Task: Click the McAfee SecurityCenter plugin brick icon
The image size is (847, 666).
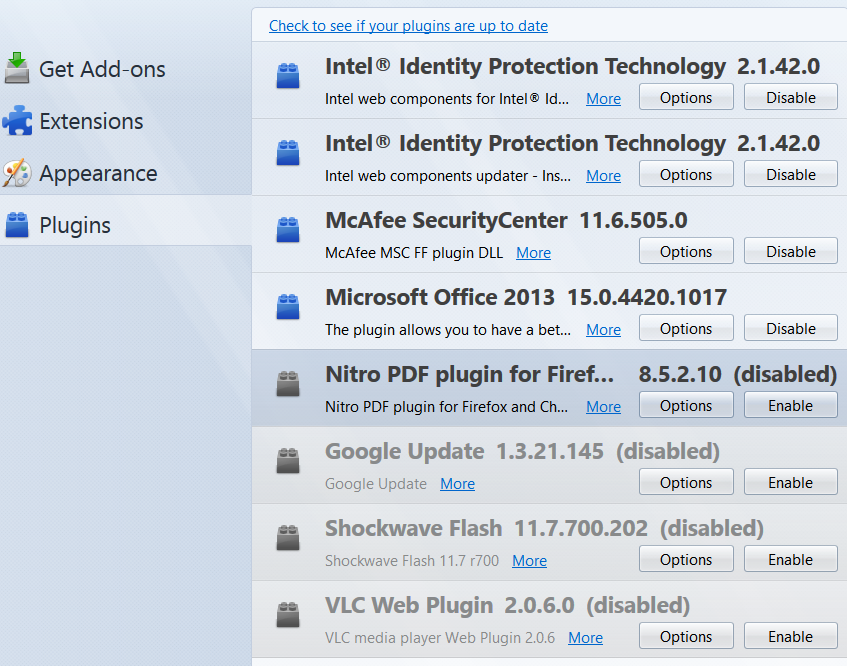Action: tap(288, 230)
